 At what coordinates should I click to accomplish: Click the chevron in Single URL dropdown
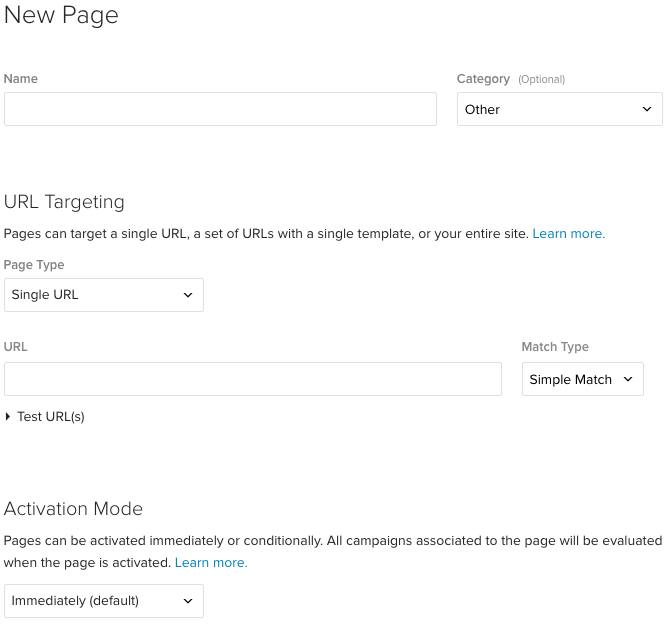tap(188, 295)
